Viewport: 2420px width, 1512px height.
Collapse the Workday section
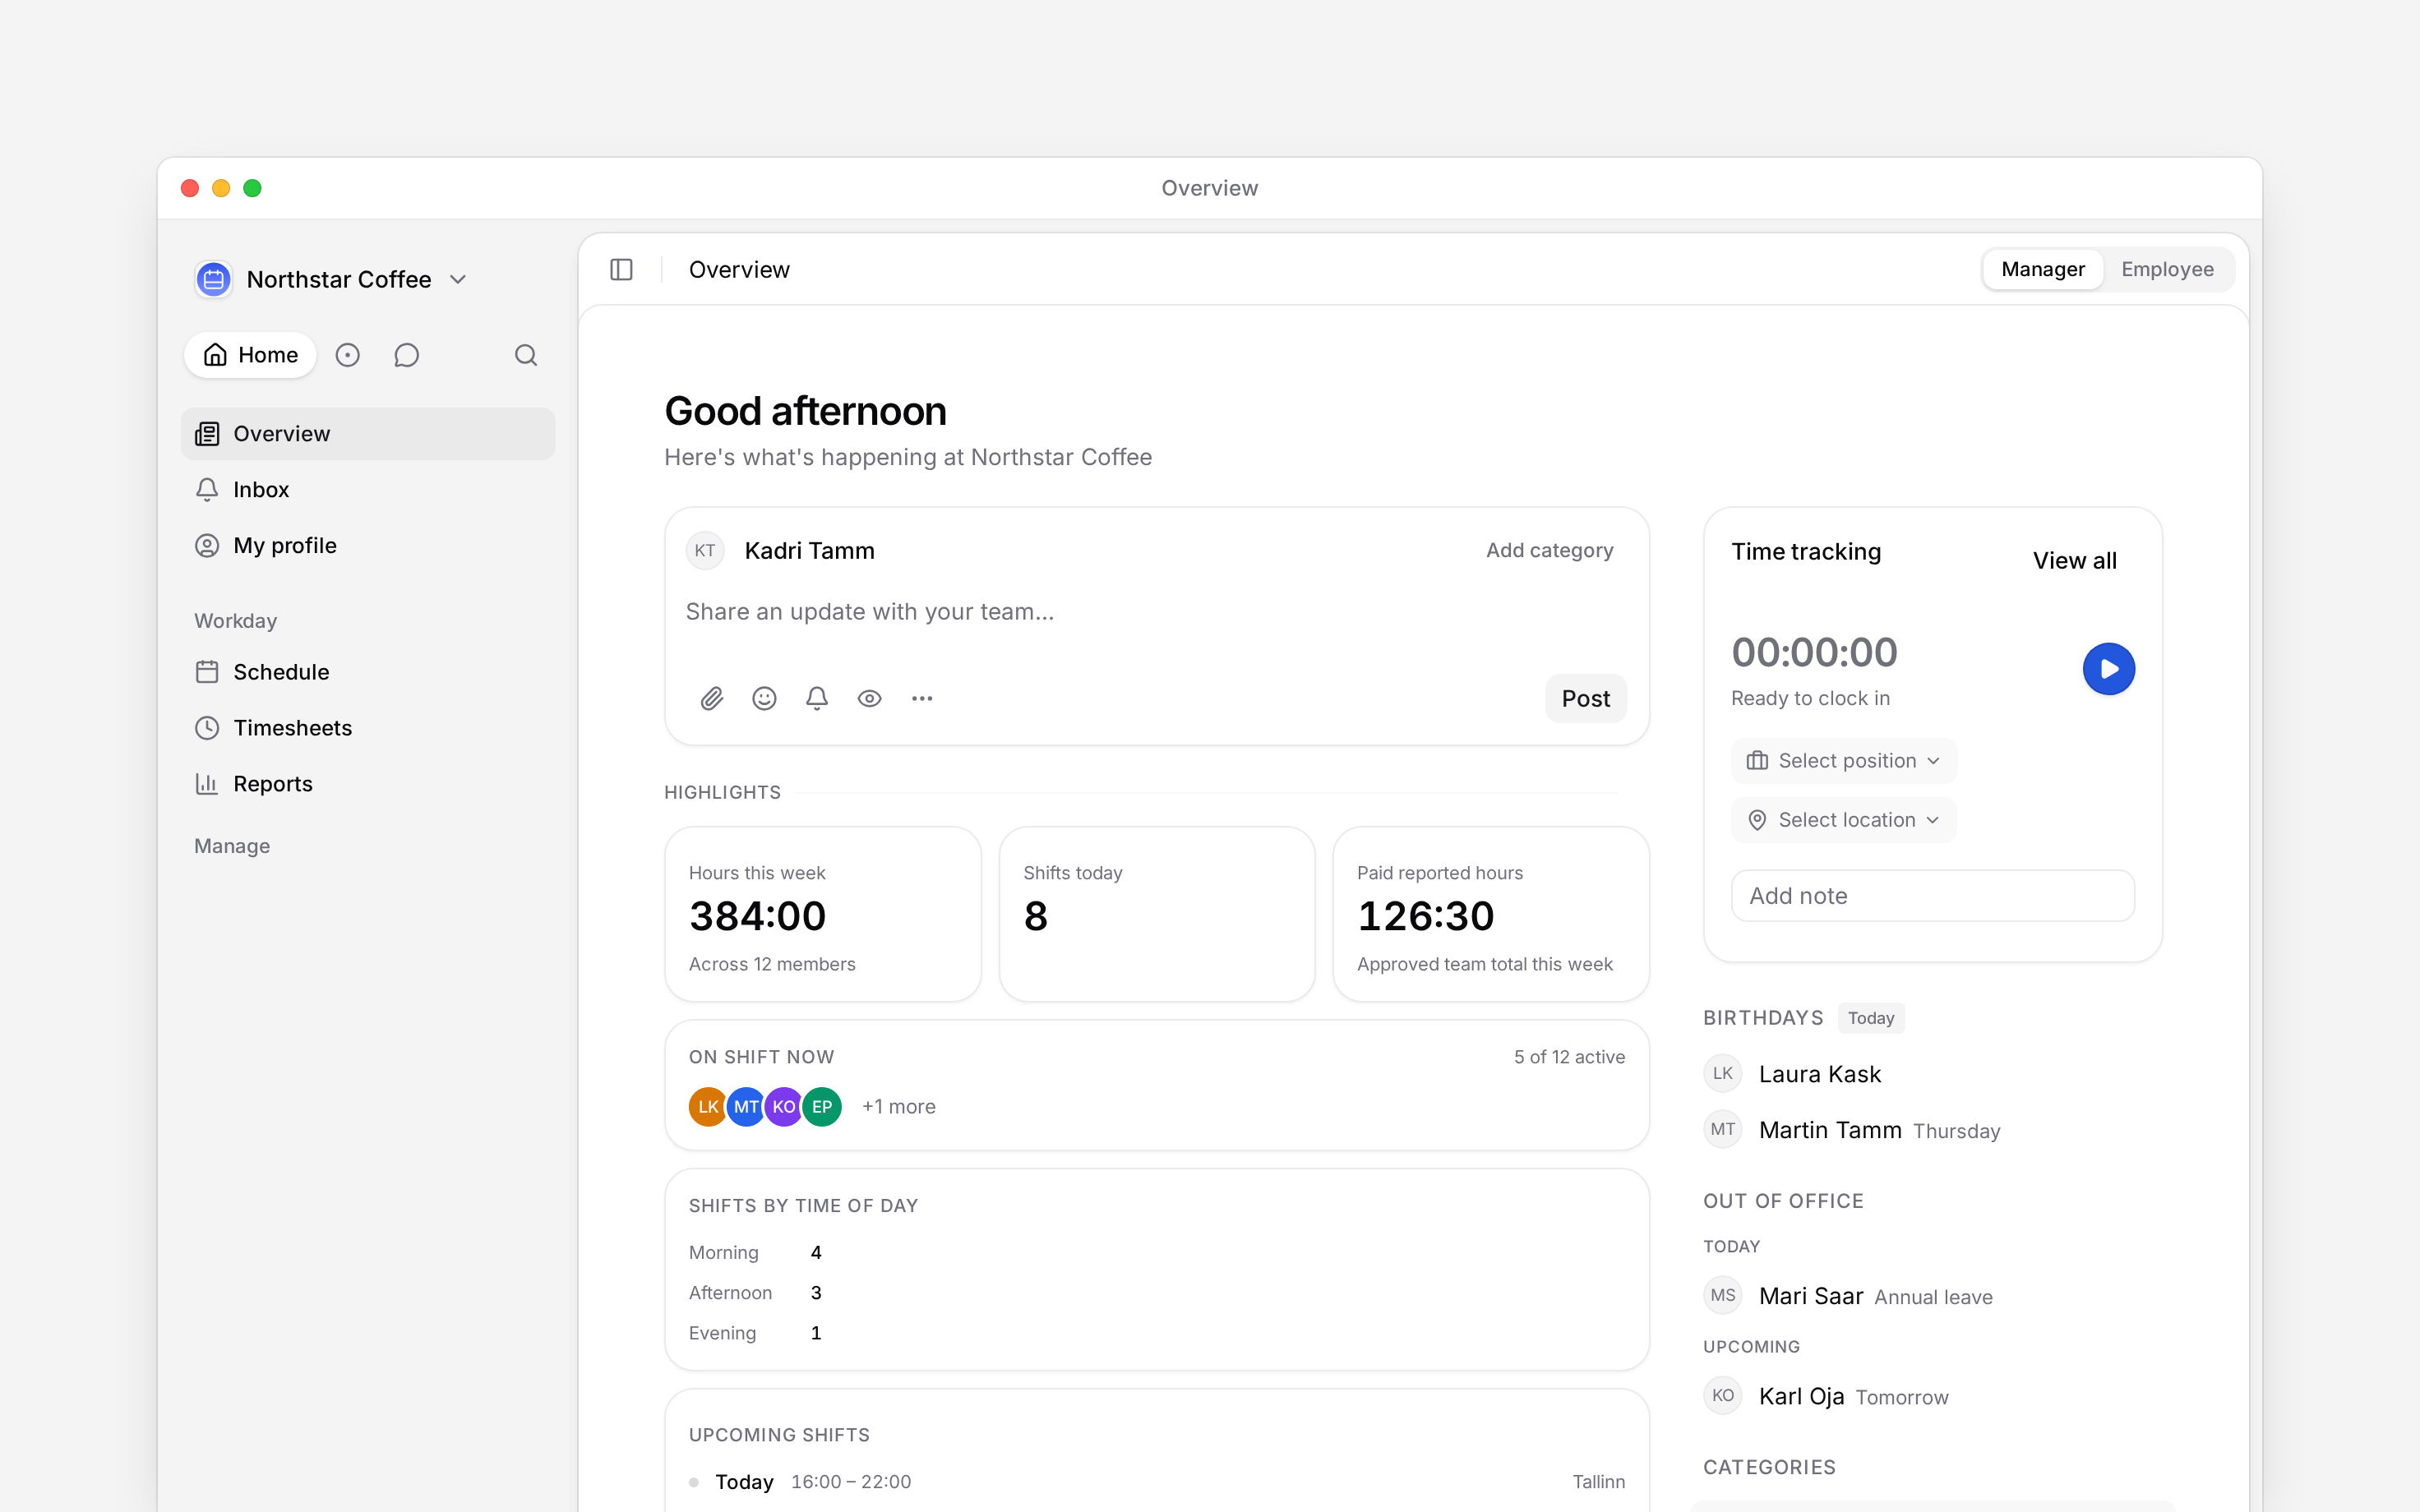tap(235, 621)
